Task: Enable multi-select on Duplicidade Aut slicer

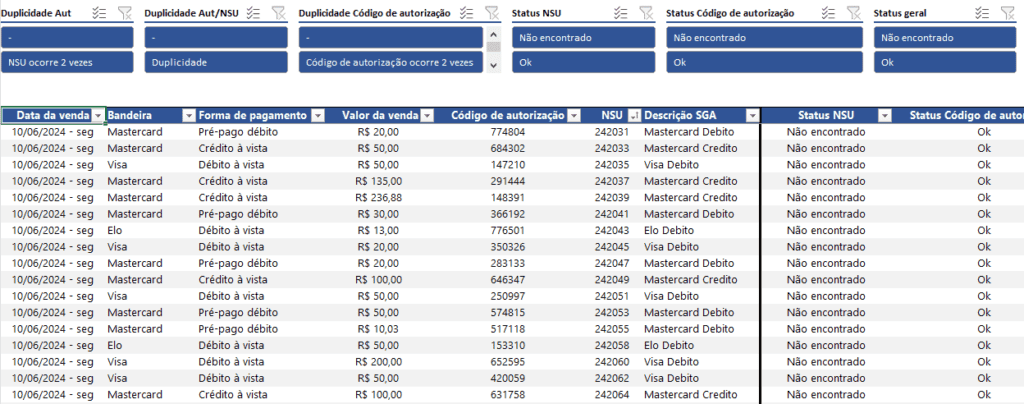Action: coord(98,13)
